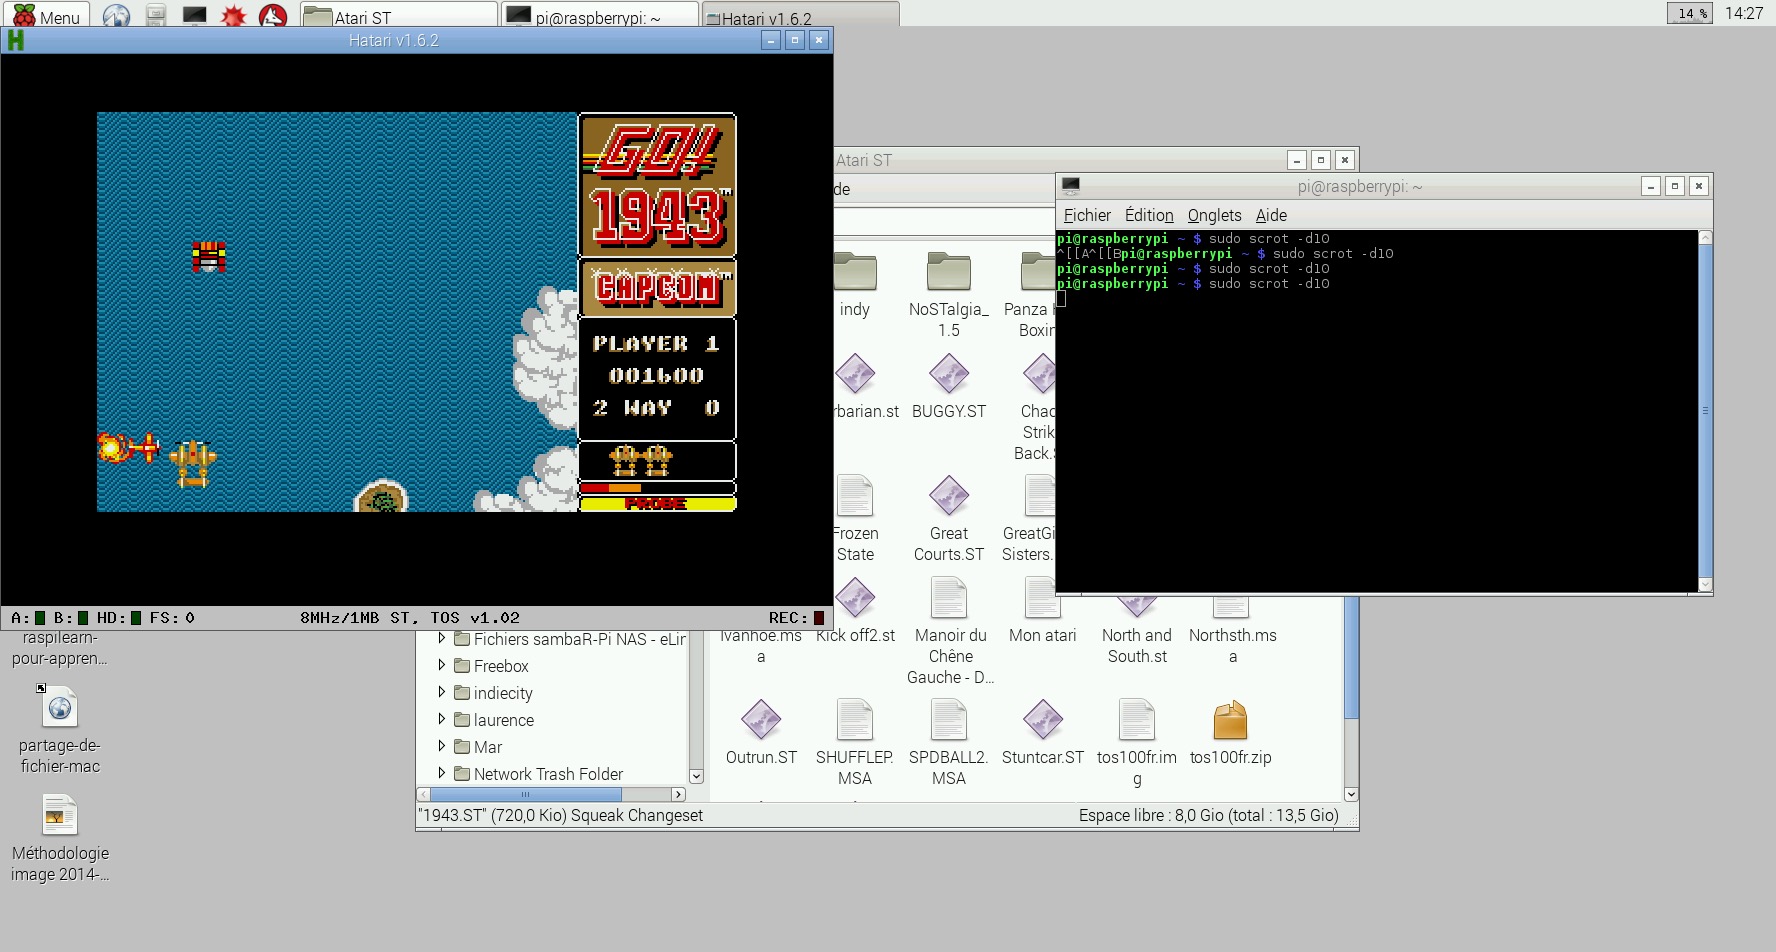Click the terminal's vertical scrollbar
Screen dimensions: 1776x952
[1705, 411]
